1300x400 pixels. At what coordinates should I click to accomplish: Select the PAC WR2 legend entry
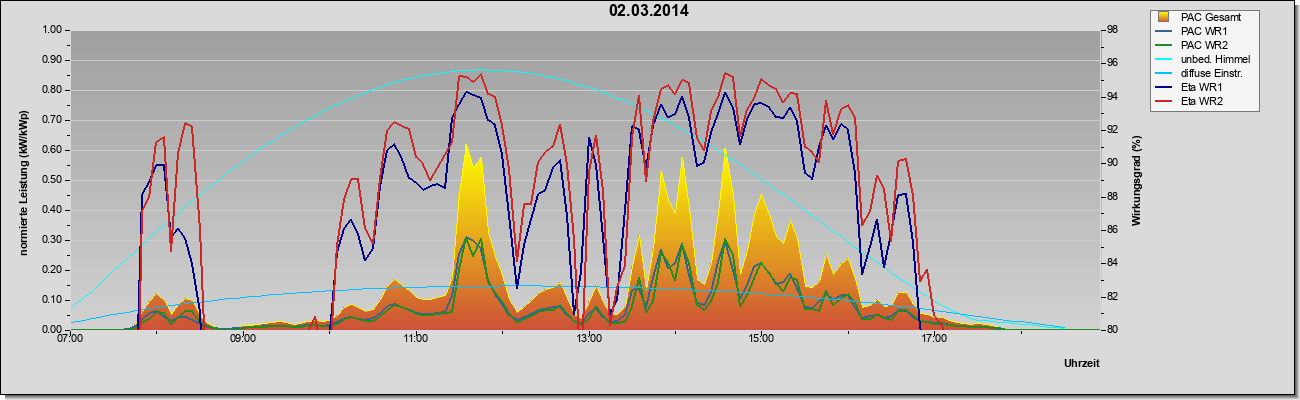[x=1204, y=45]
